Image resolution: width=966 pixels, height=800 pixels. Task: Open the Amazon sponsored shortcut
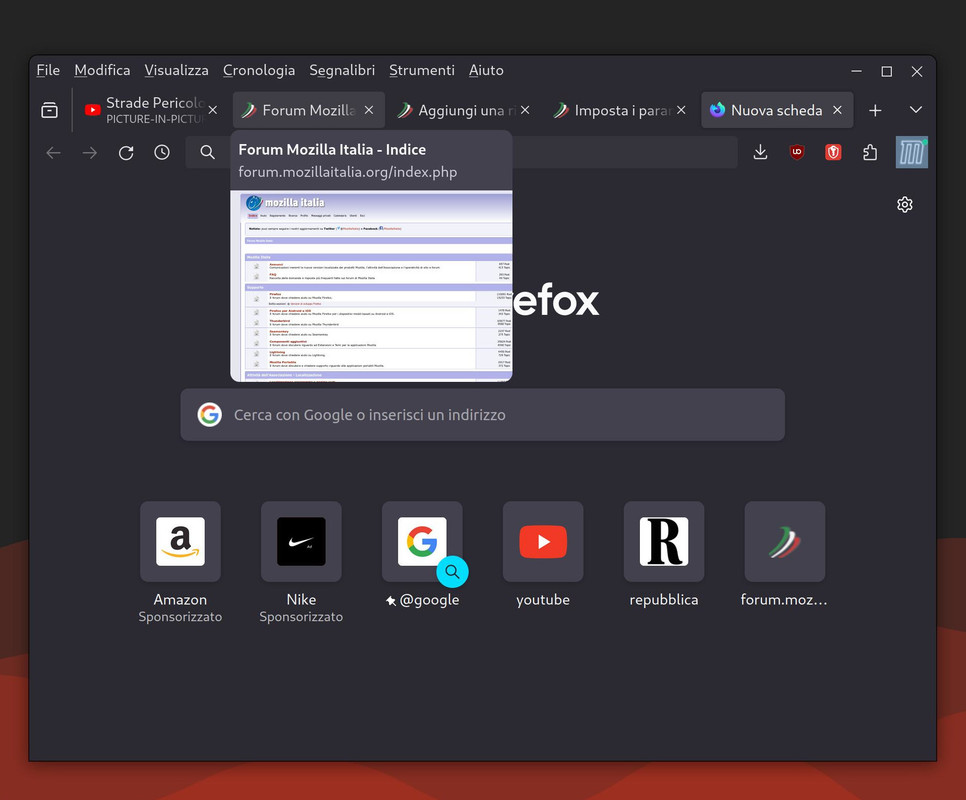(181, 541)
